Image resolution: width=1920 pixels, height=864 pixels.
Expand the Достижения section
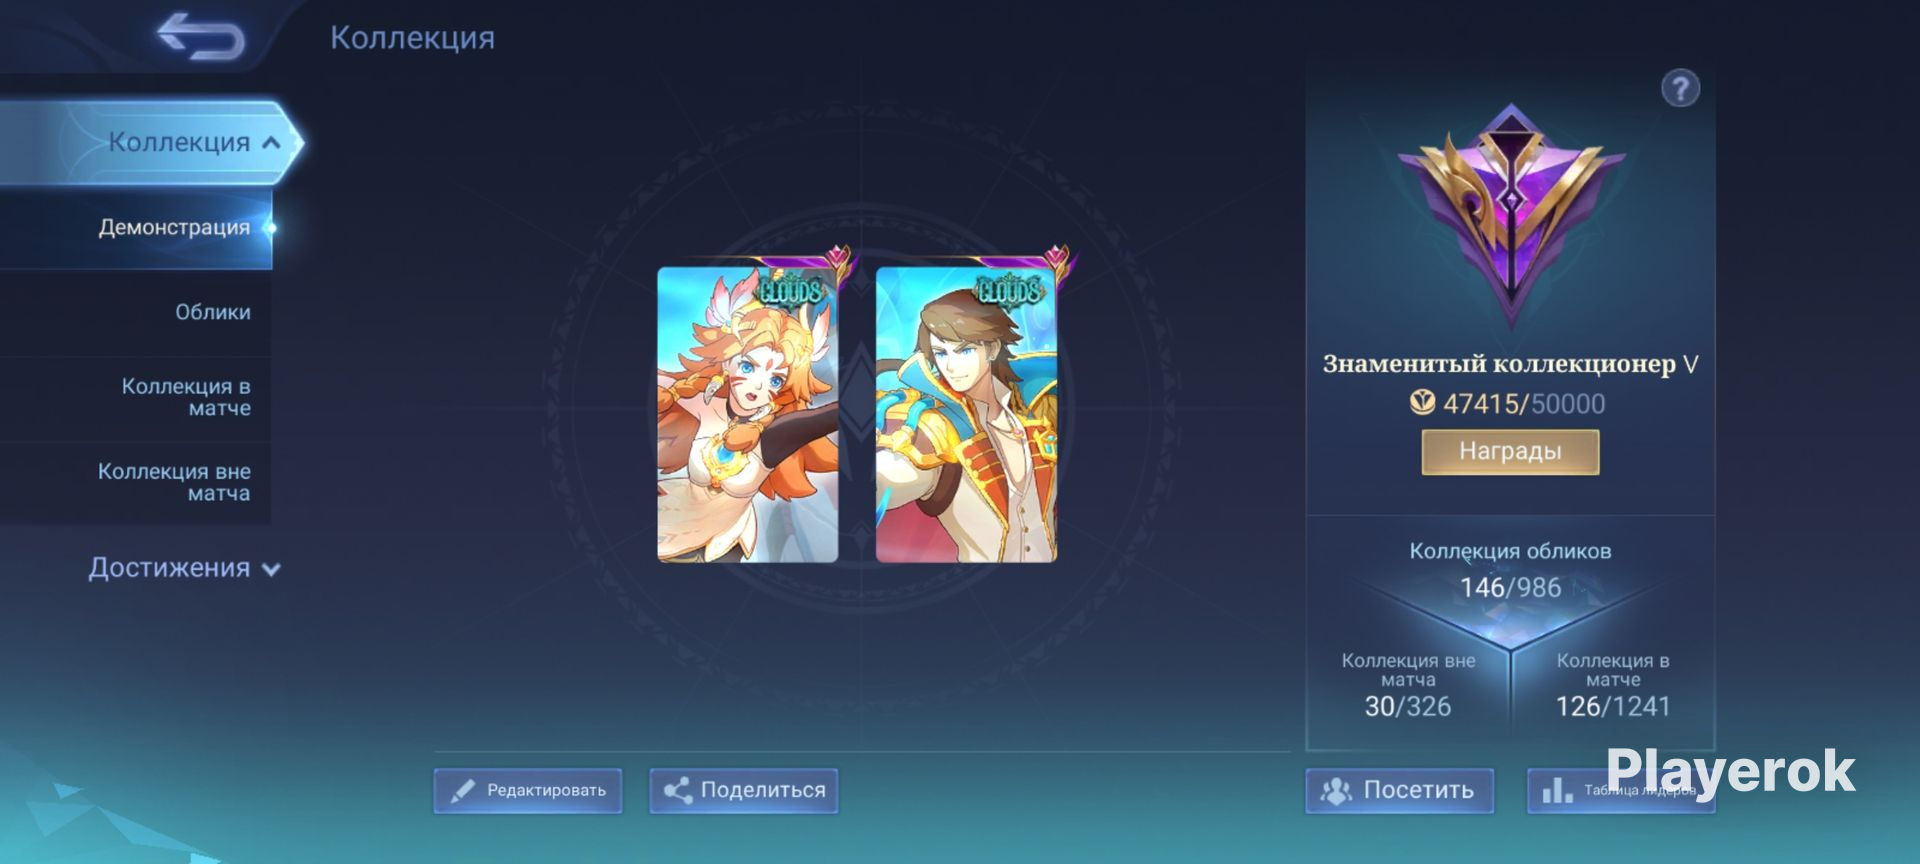point(184,568)
